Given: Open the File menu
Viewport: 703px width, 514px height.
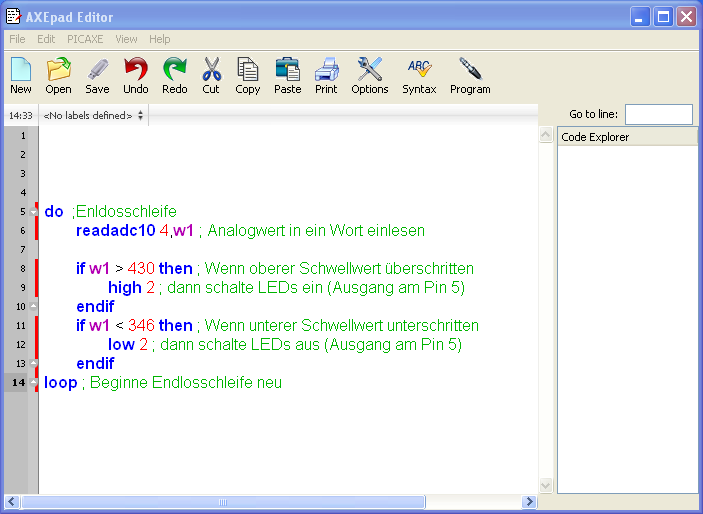Looking at the screenshot, I should tap(17, 39).
